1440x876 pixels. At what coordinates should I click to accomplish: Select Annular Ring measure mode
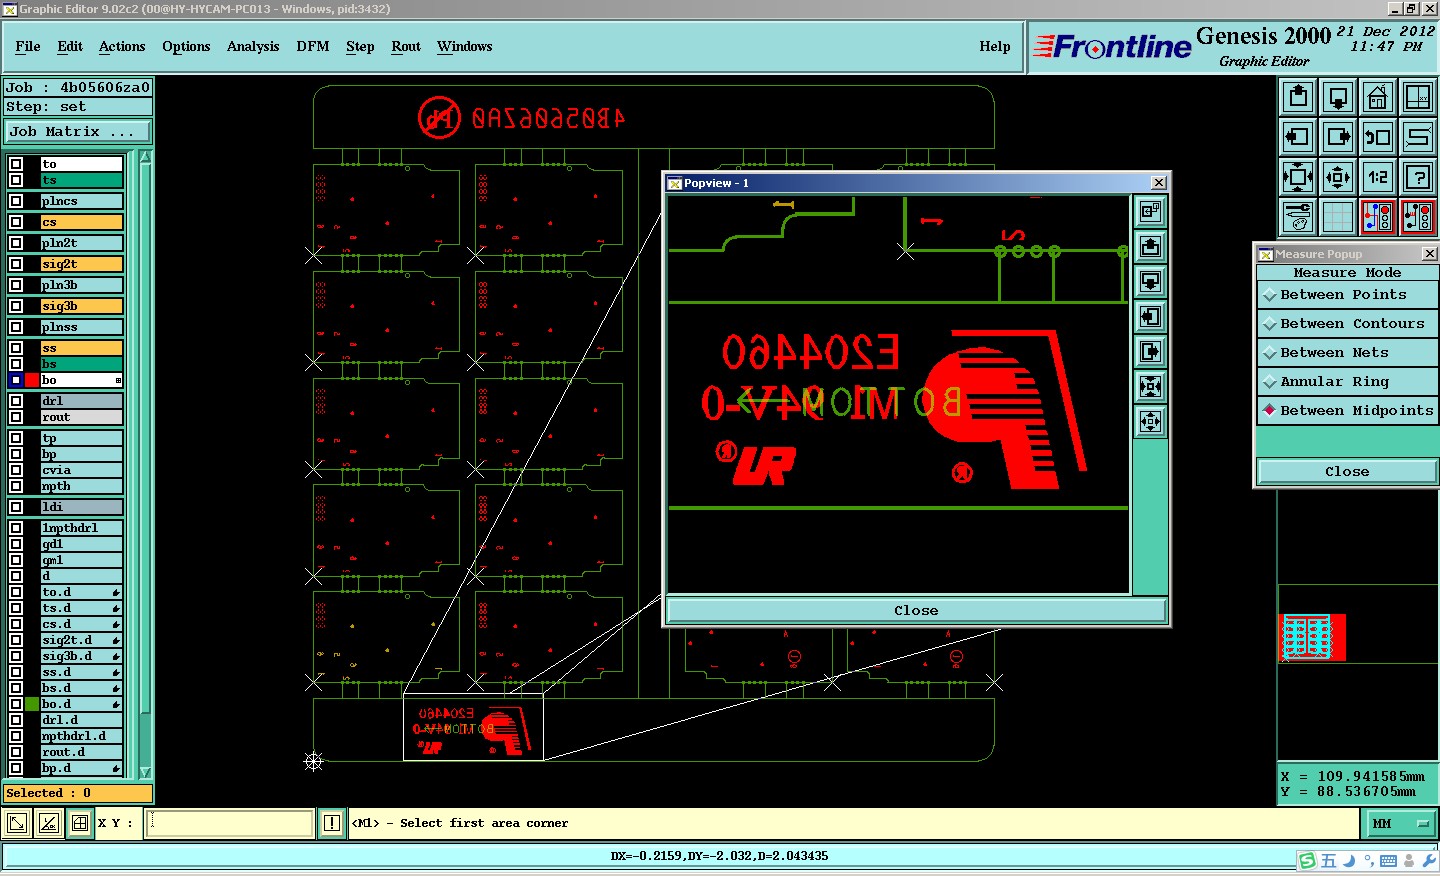(1347, 382)
